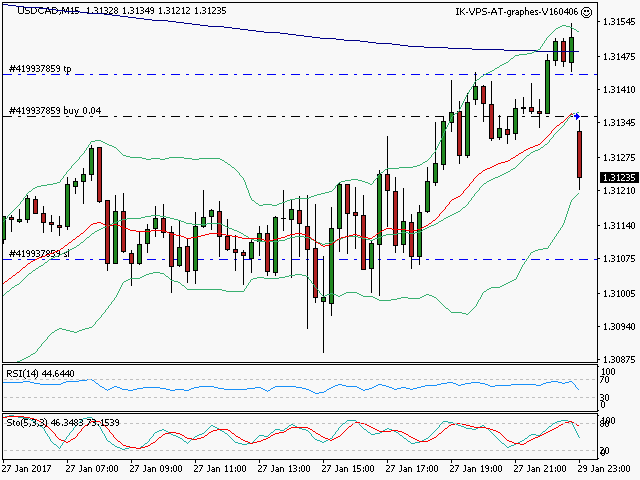Image resolution: width=640 pixels, height=480 pixels.
Task: Click the '27 Jan 09:00' time axis label
Action: tap(156, 468)
